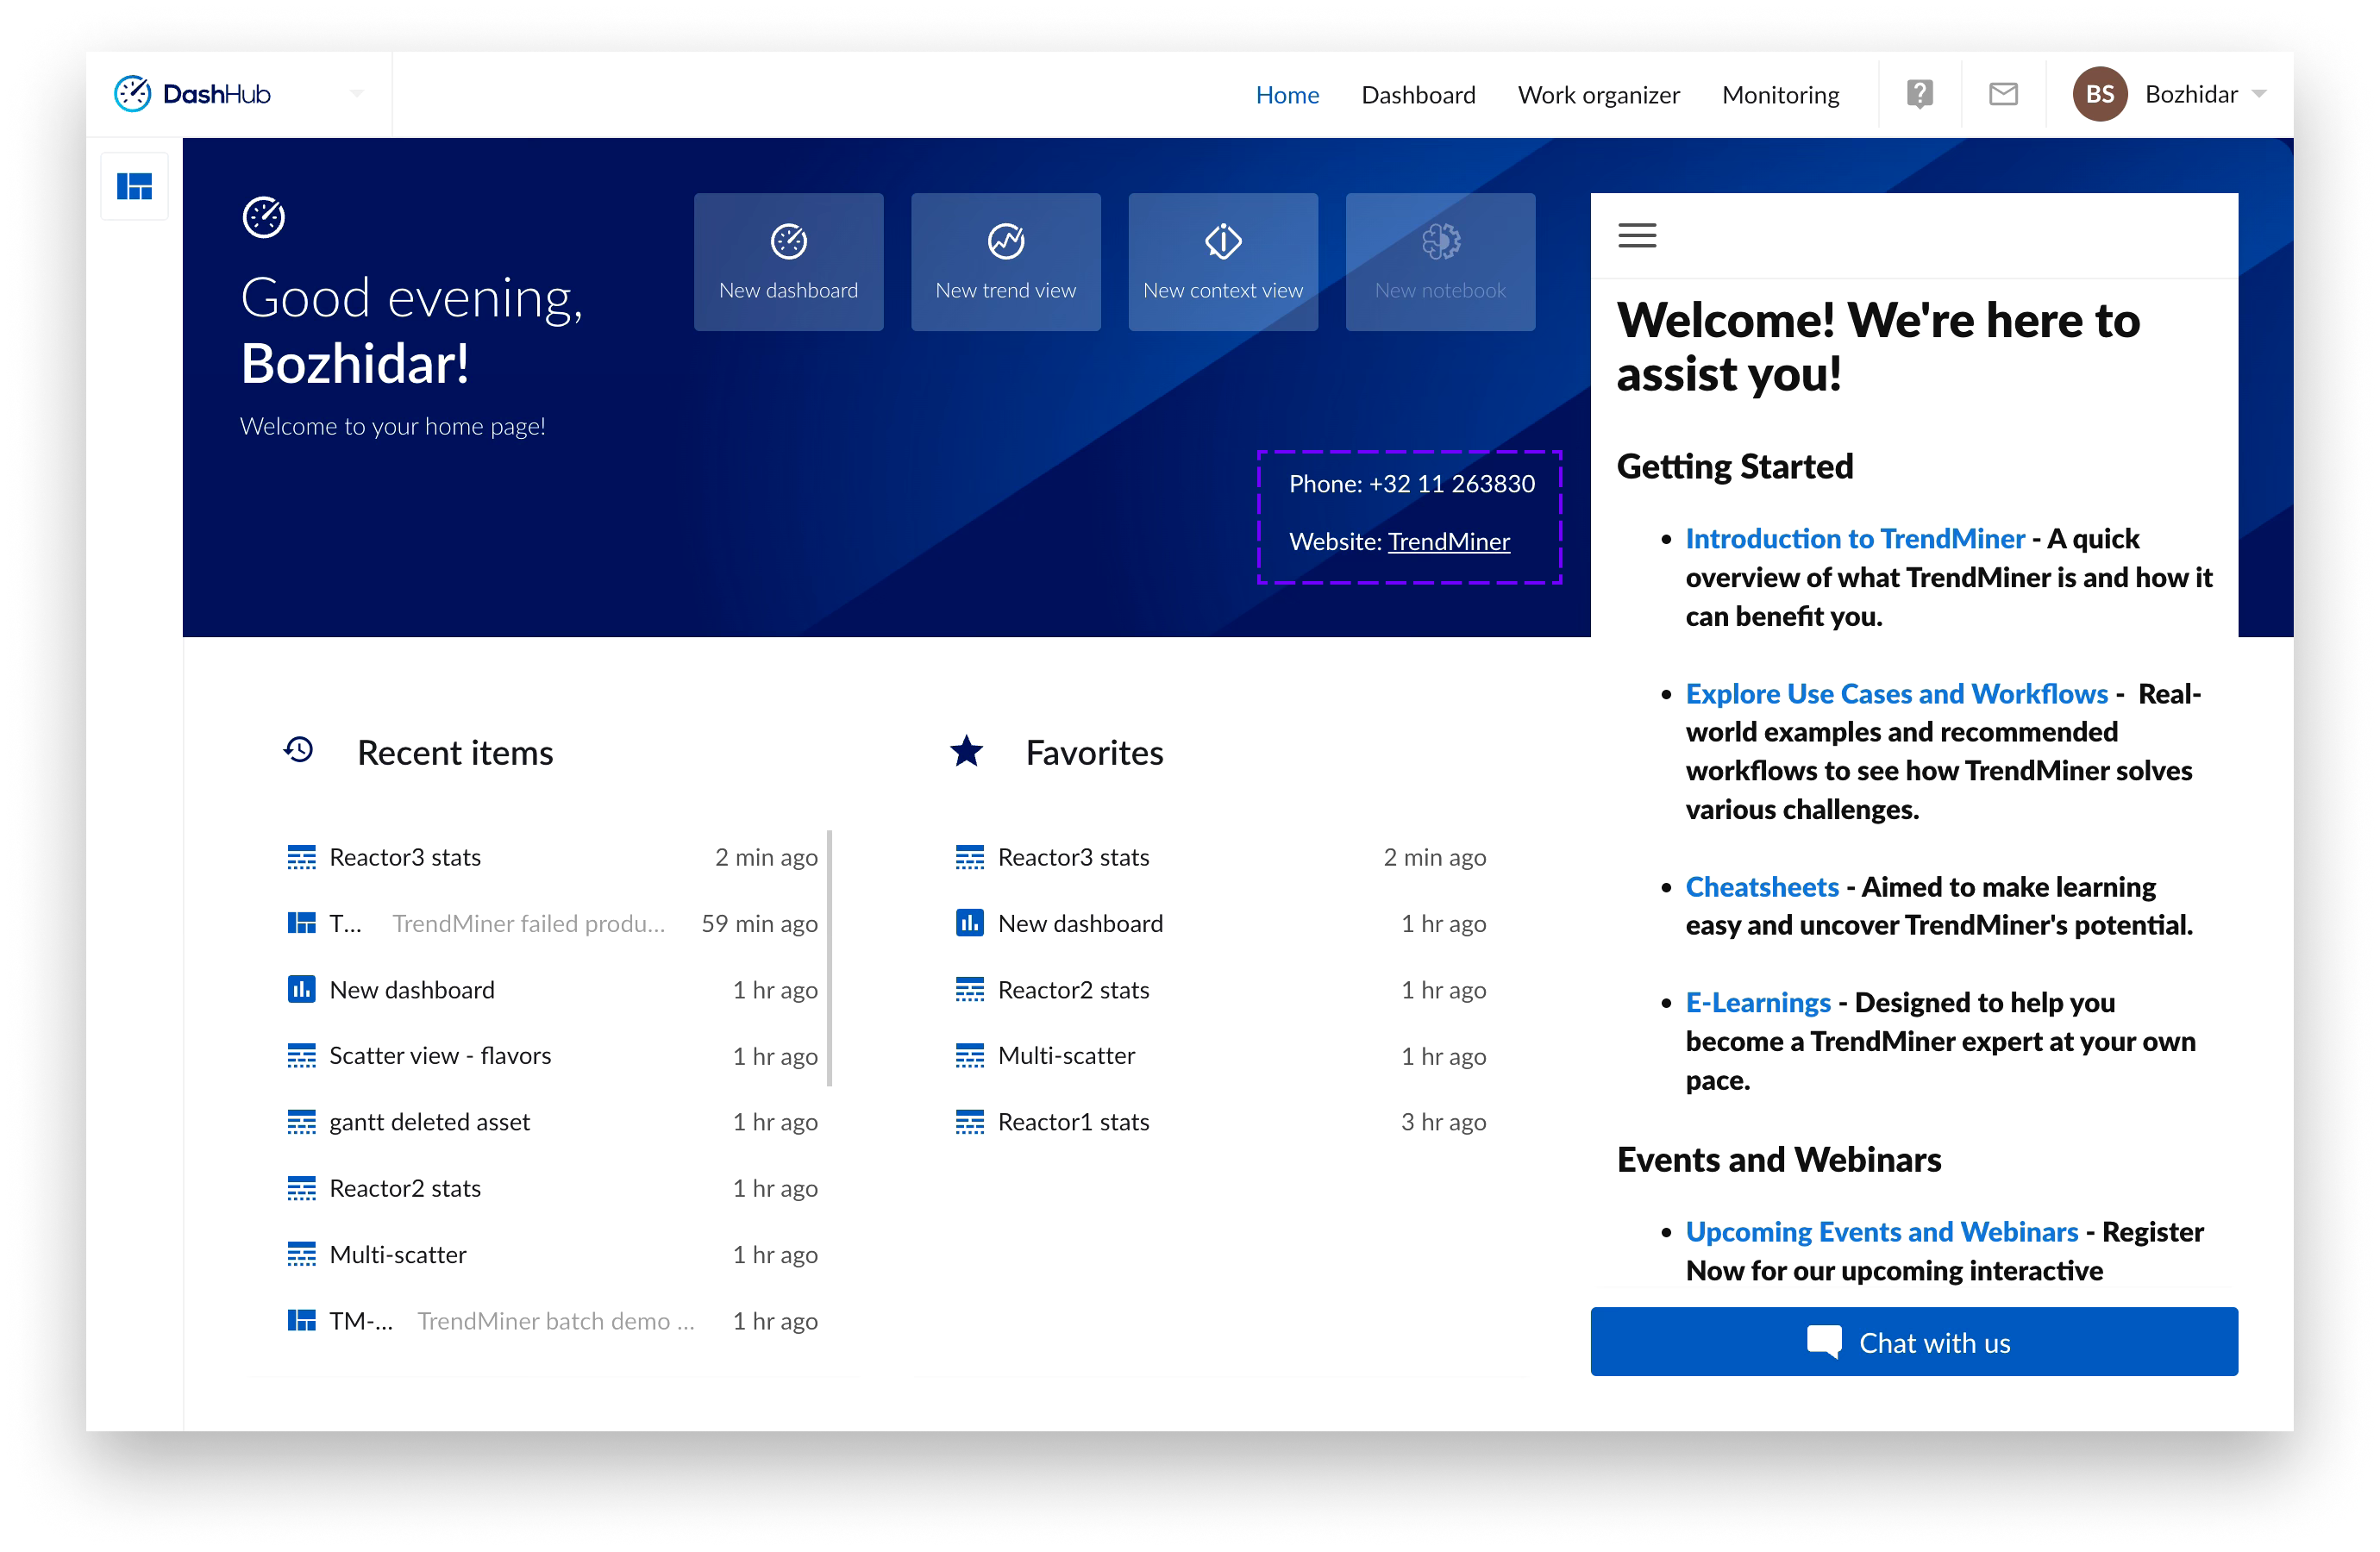Screen dimensions: 2380x1552
Task: Click the help question mark icon
Action: click(x=1919, y=94)
